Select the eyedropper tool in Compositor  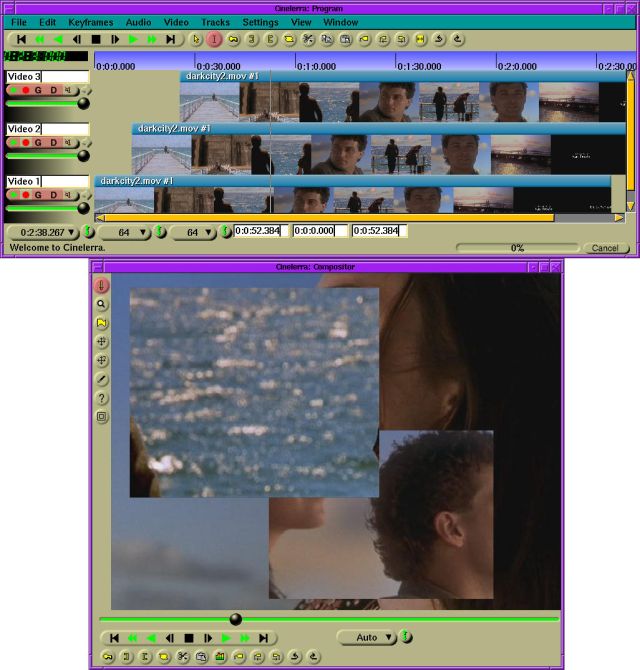click(102, 379)
